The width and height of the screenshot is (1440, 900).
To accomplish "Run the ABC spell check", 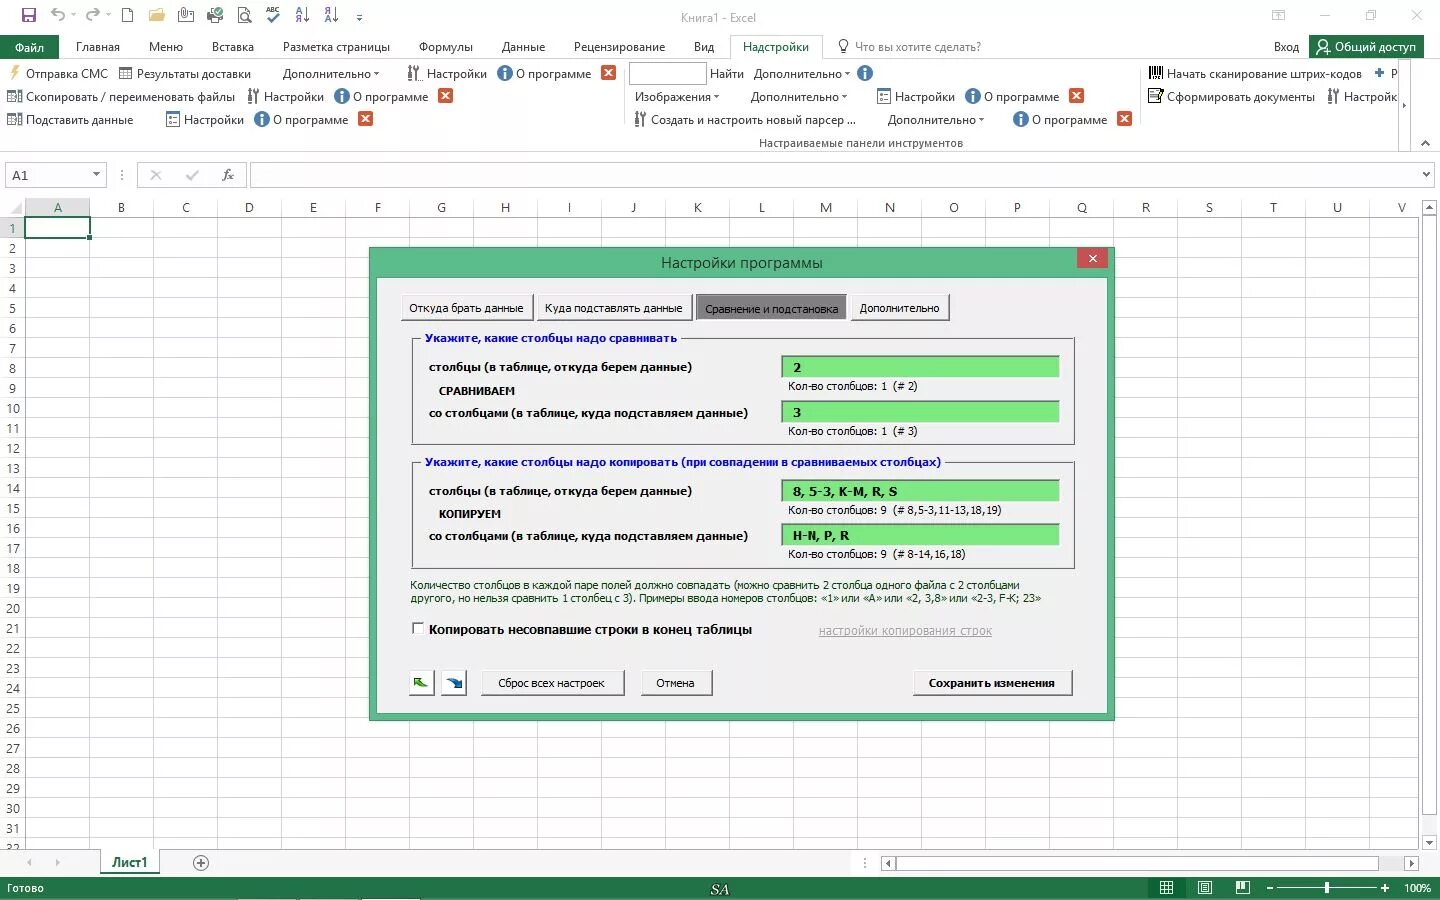I will (x=273, y=15).
